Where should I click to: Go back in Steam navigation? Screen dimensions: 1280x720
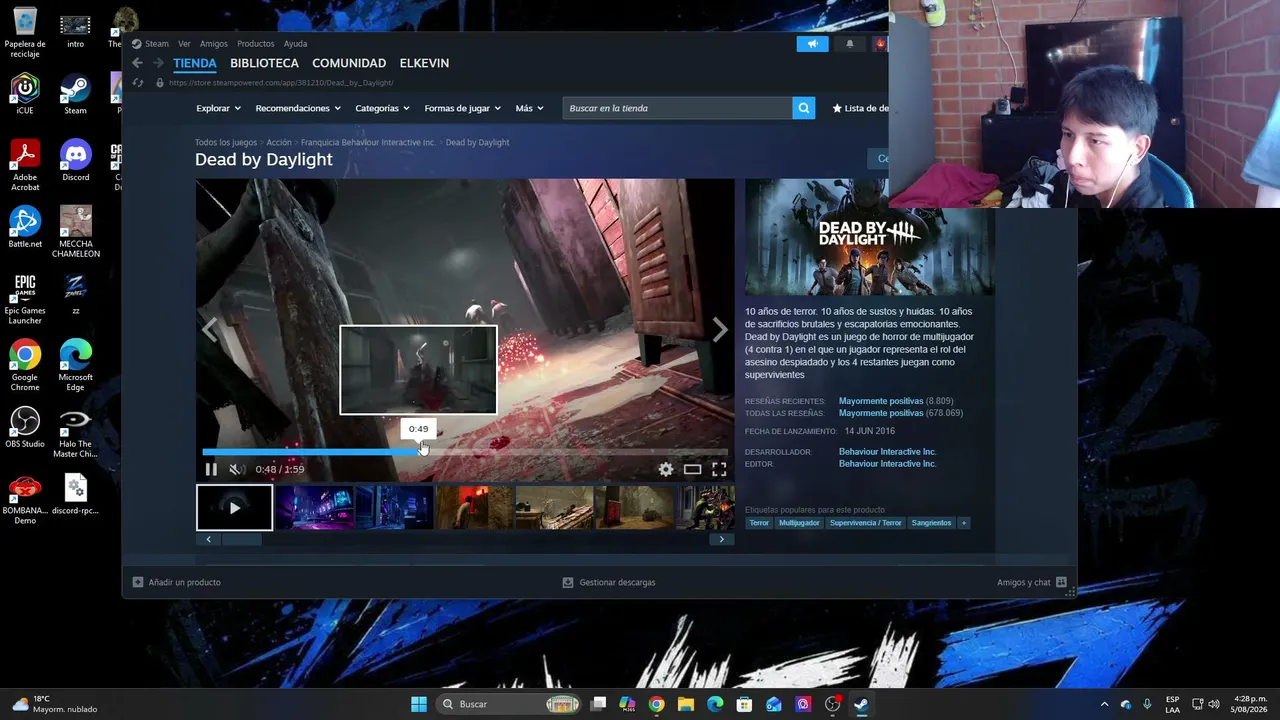click(138, 63)
